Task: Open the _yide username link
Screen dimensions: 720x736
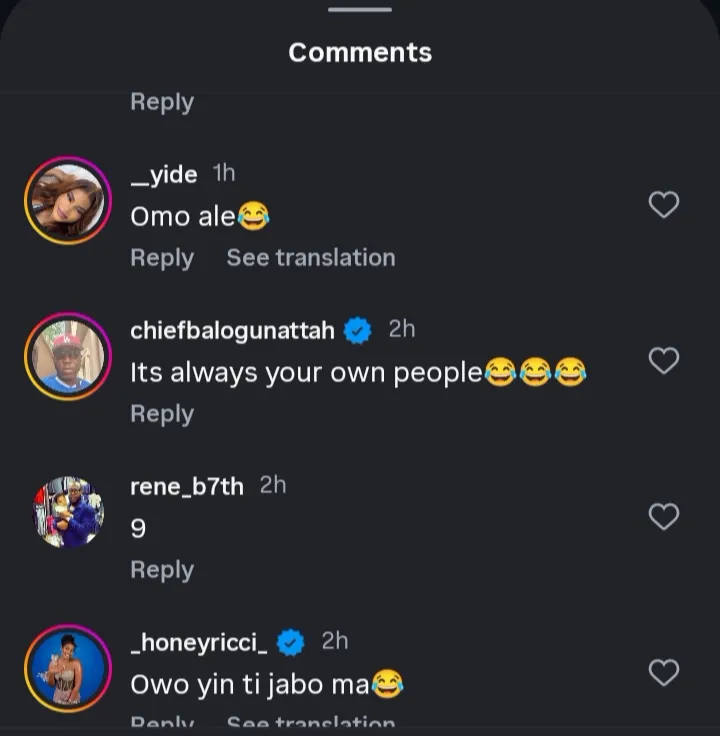Action: coord(164,175)
